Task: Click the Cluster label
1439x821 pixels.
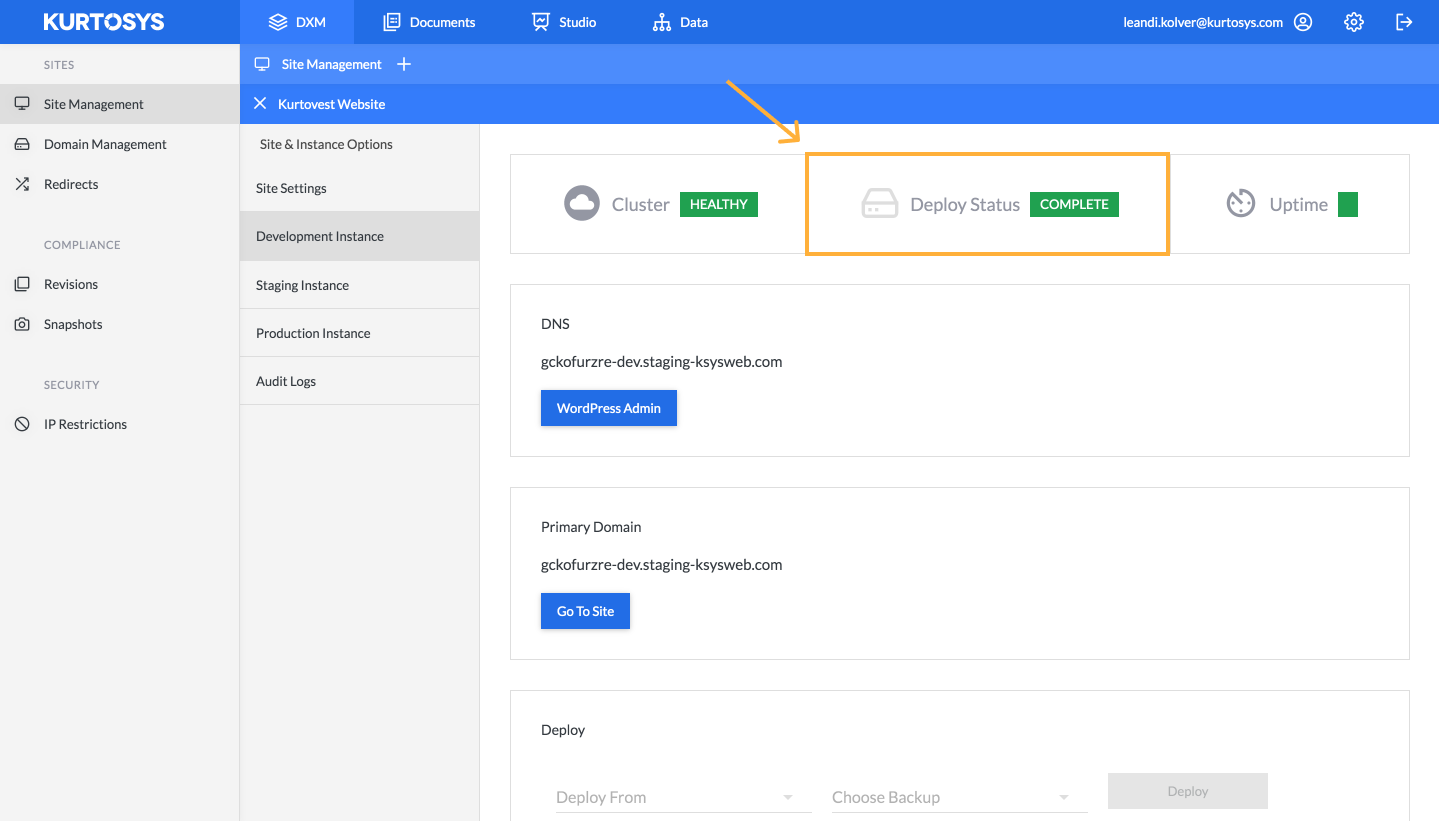Action: (x=641, y=204)
